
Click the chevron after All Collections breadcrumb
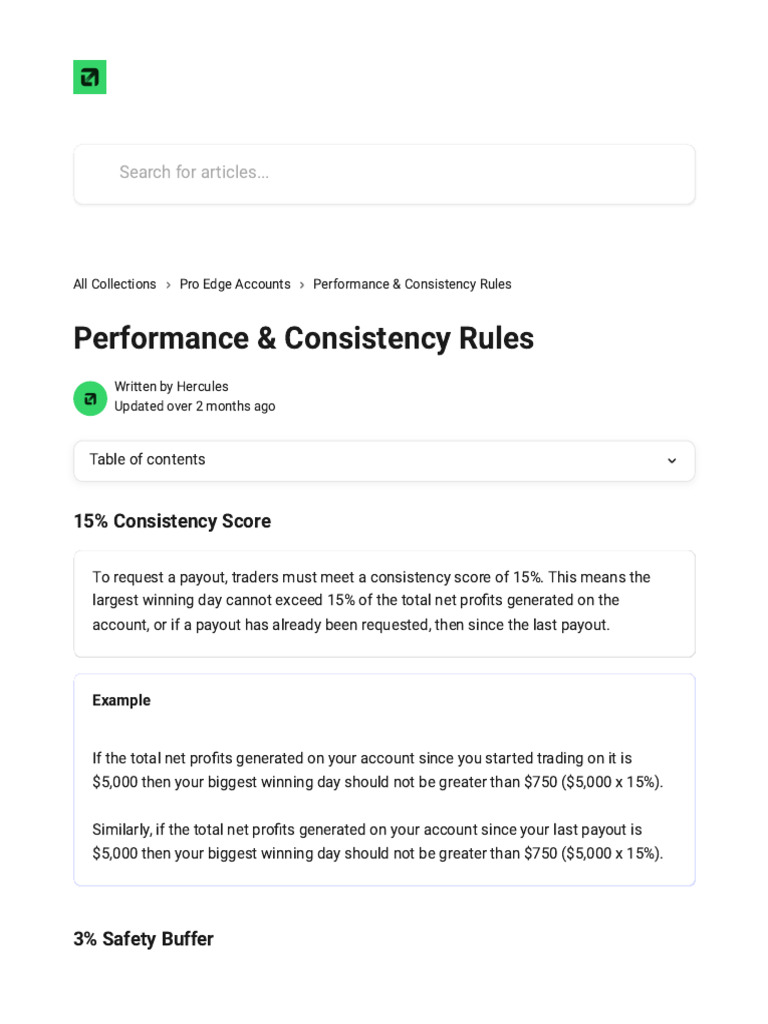pos(168,285)
